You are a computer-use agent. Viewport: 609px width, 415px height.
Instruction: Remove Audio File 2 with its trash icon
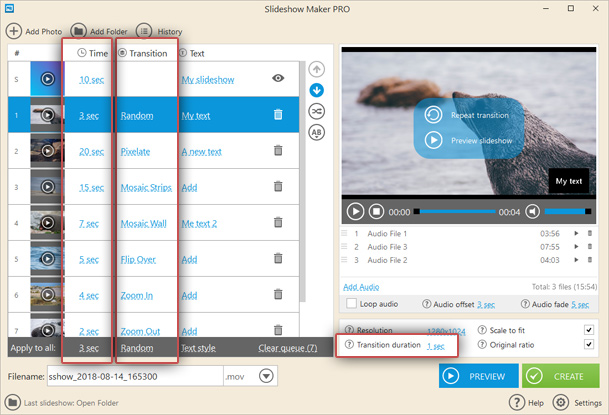pyautogui.click(x=590, y=260)
